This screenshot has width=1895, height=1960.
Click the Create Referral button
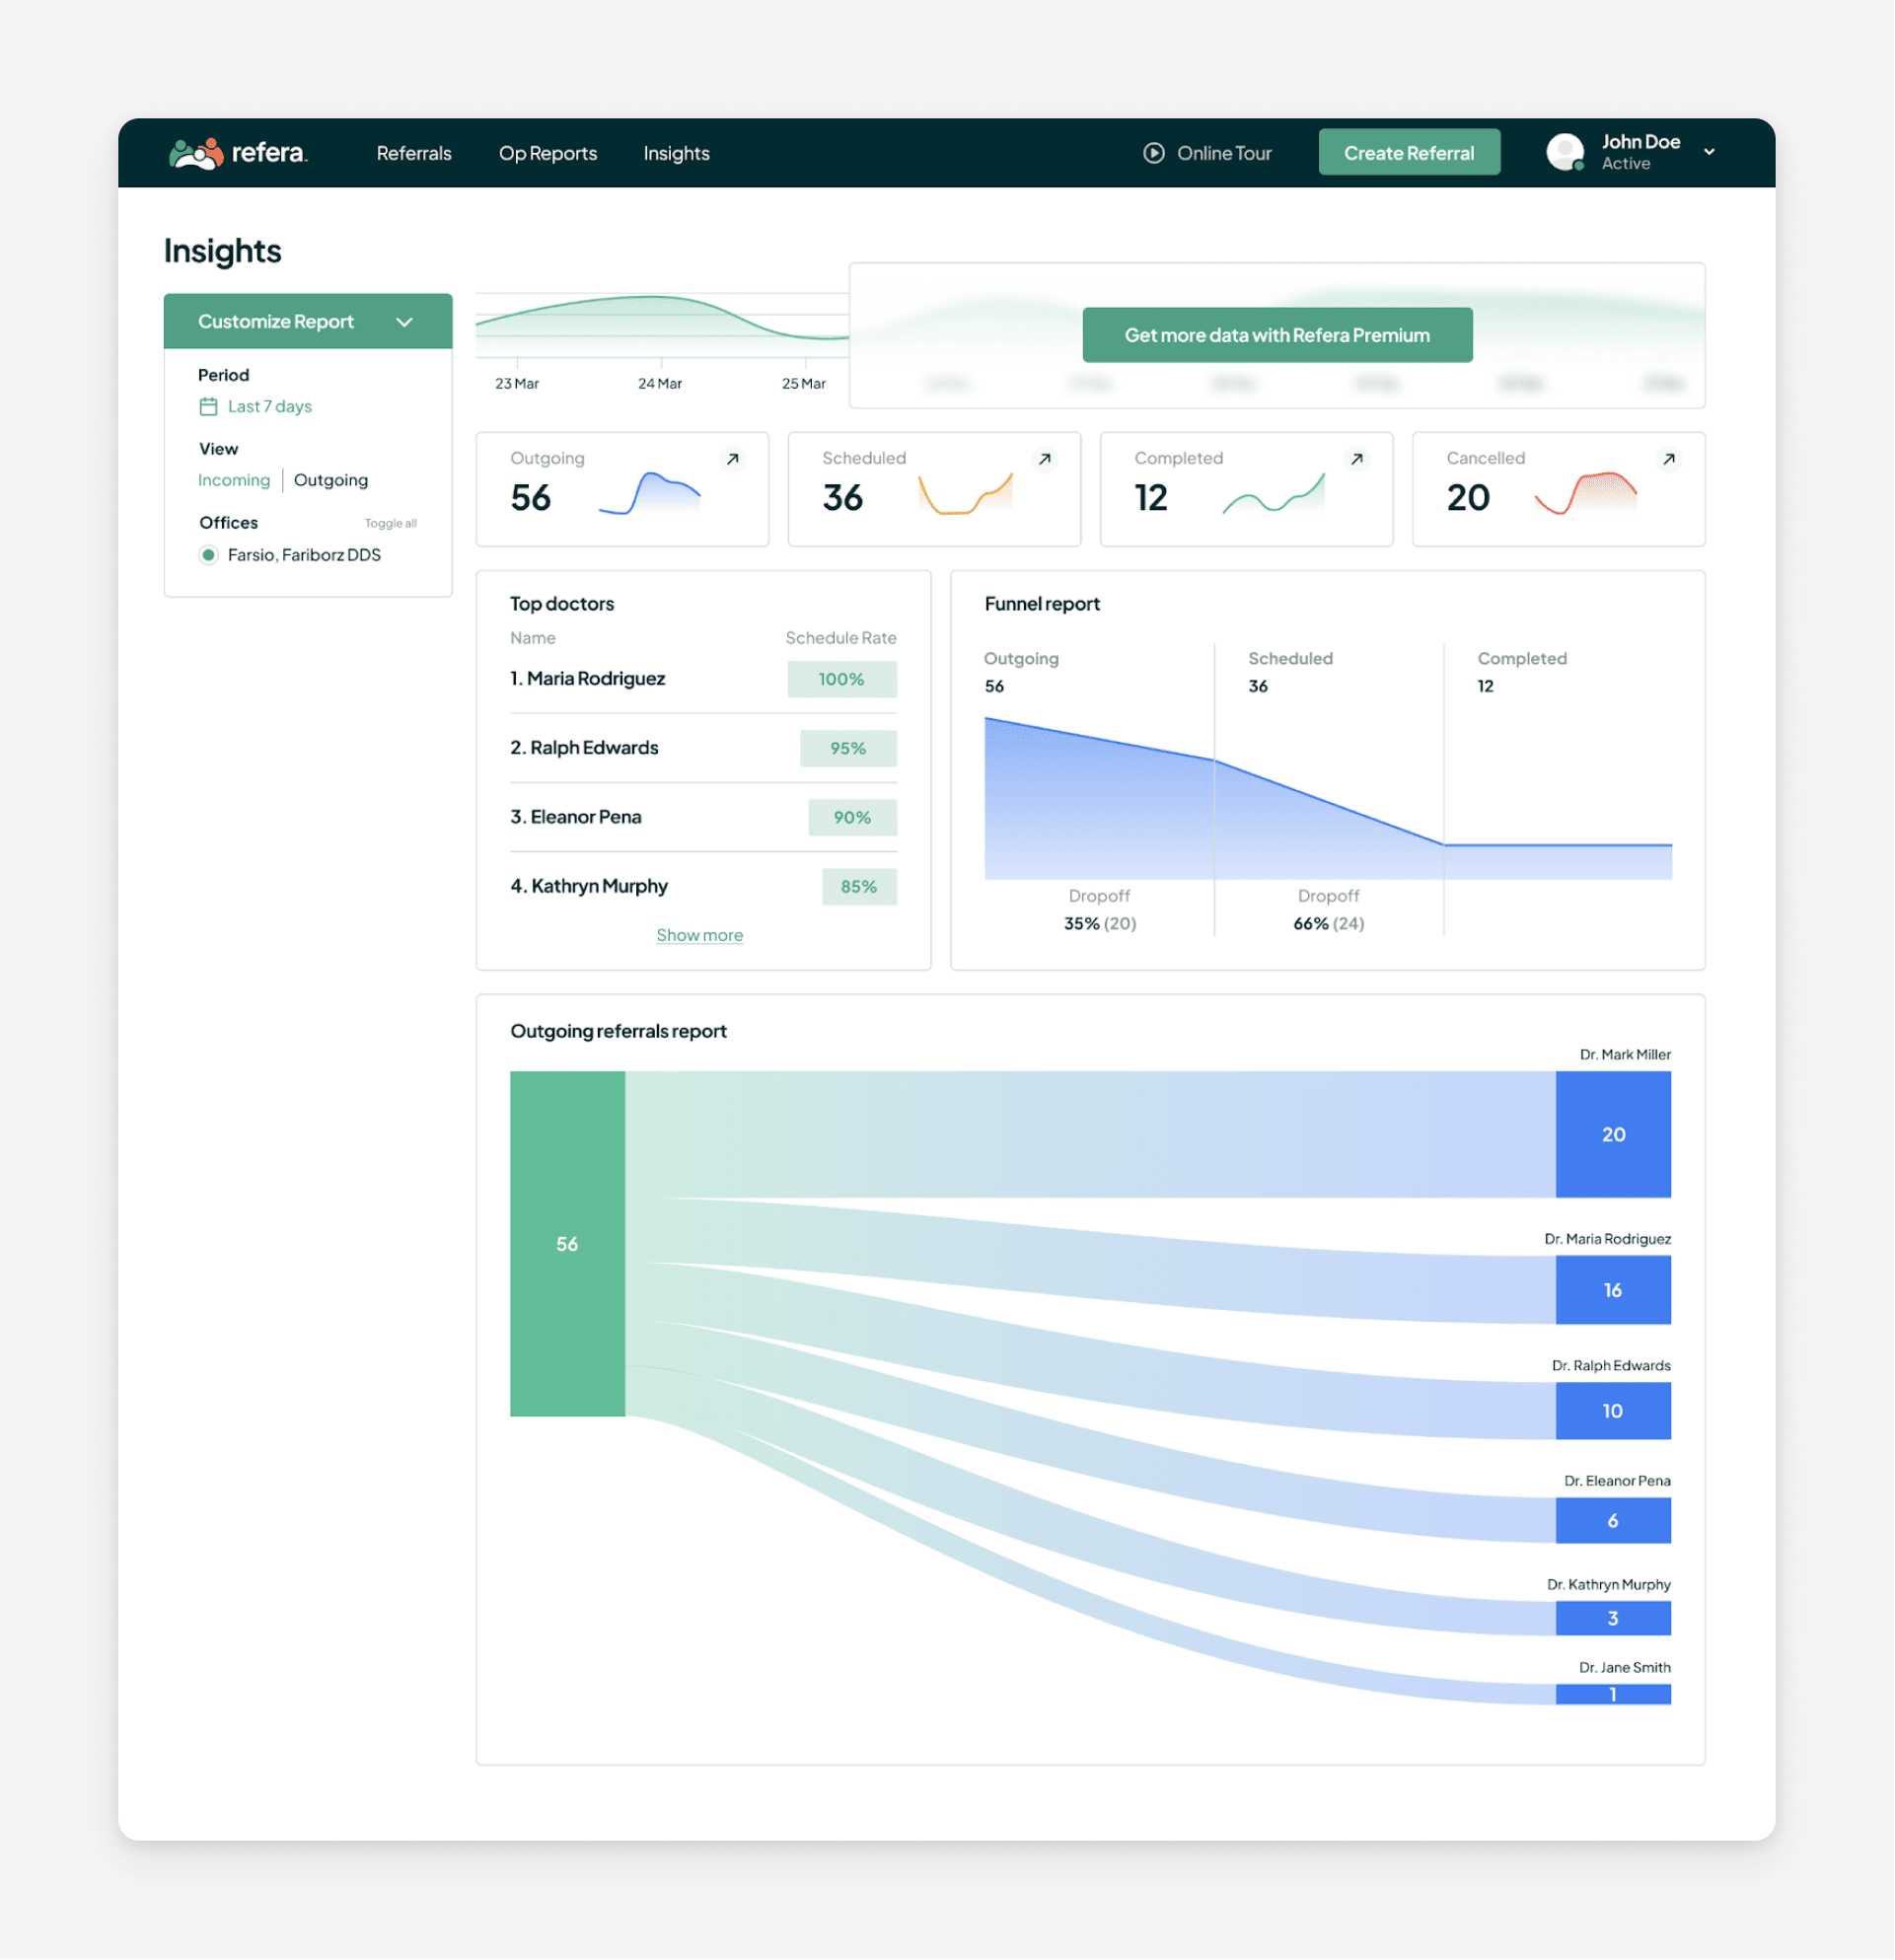[1408, 153]
